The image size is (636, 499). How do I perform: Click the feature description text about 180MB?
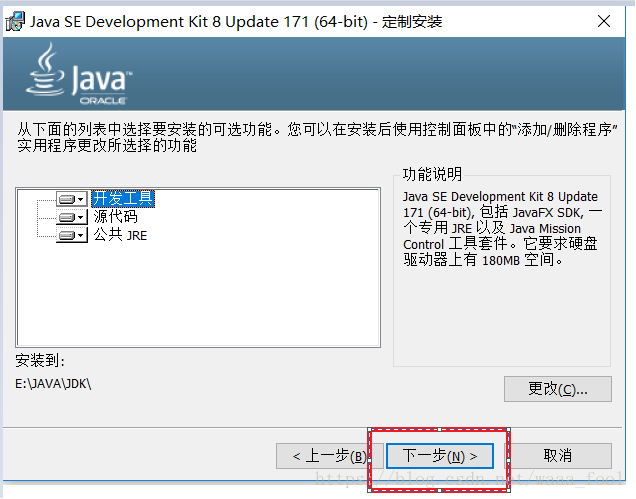(502, 228)
